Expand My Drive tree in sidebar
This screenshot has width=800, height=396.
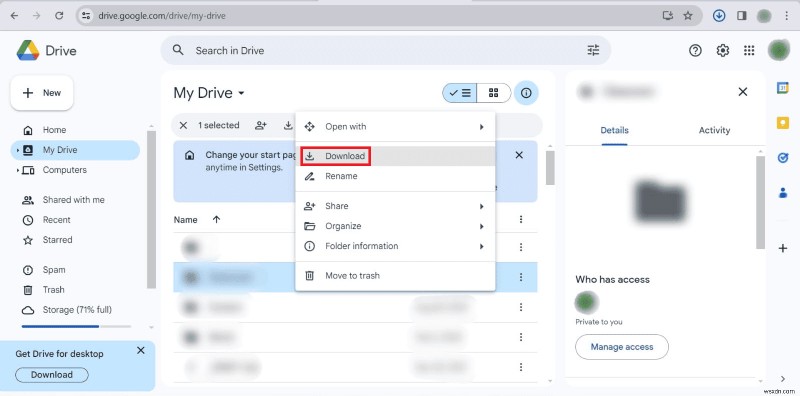pyautogui.click(x=18, y=150)
